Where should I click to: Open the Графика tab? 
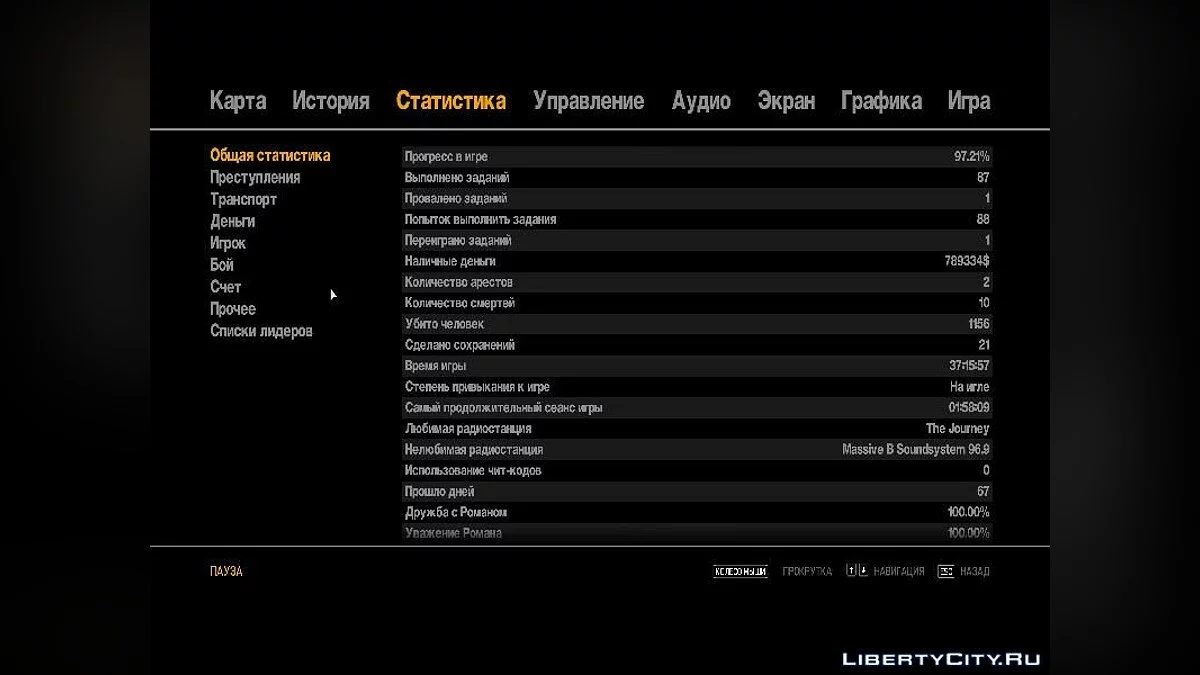881,101
